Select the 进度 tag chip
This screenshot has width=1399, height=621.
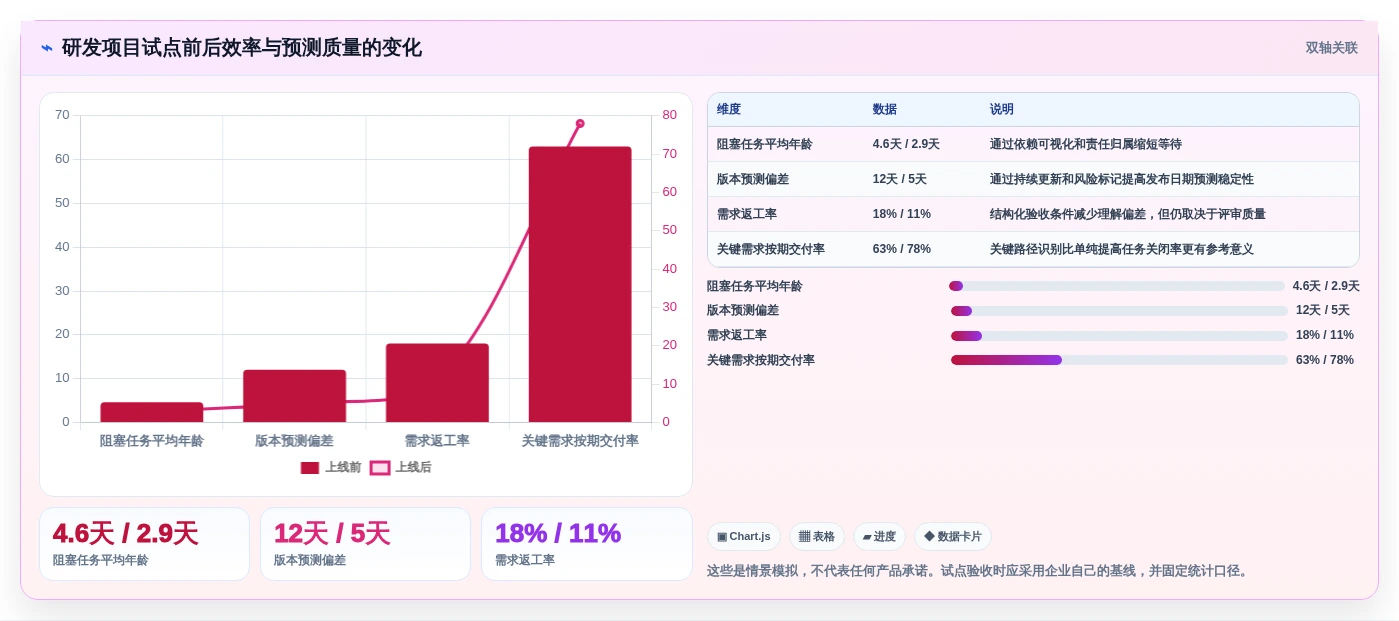[879, 537]
